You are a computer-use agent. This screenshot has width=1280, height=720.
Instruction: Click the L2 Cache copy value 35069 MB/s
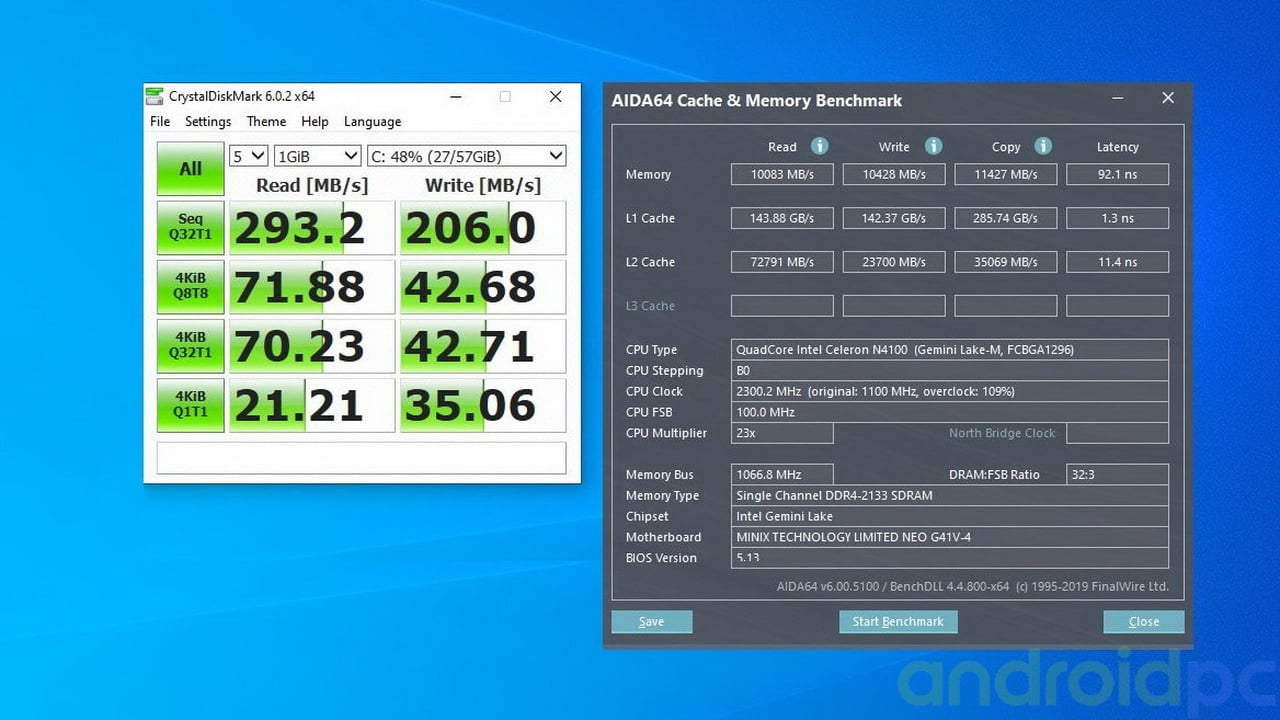point(1006,262)
